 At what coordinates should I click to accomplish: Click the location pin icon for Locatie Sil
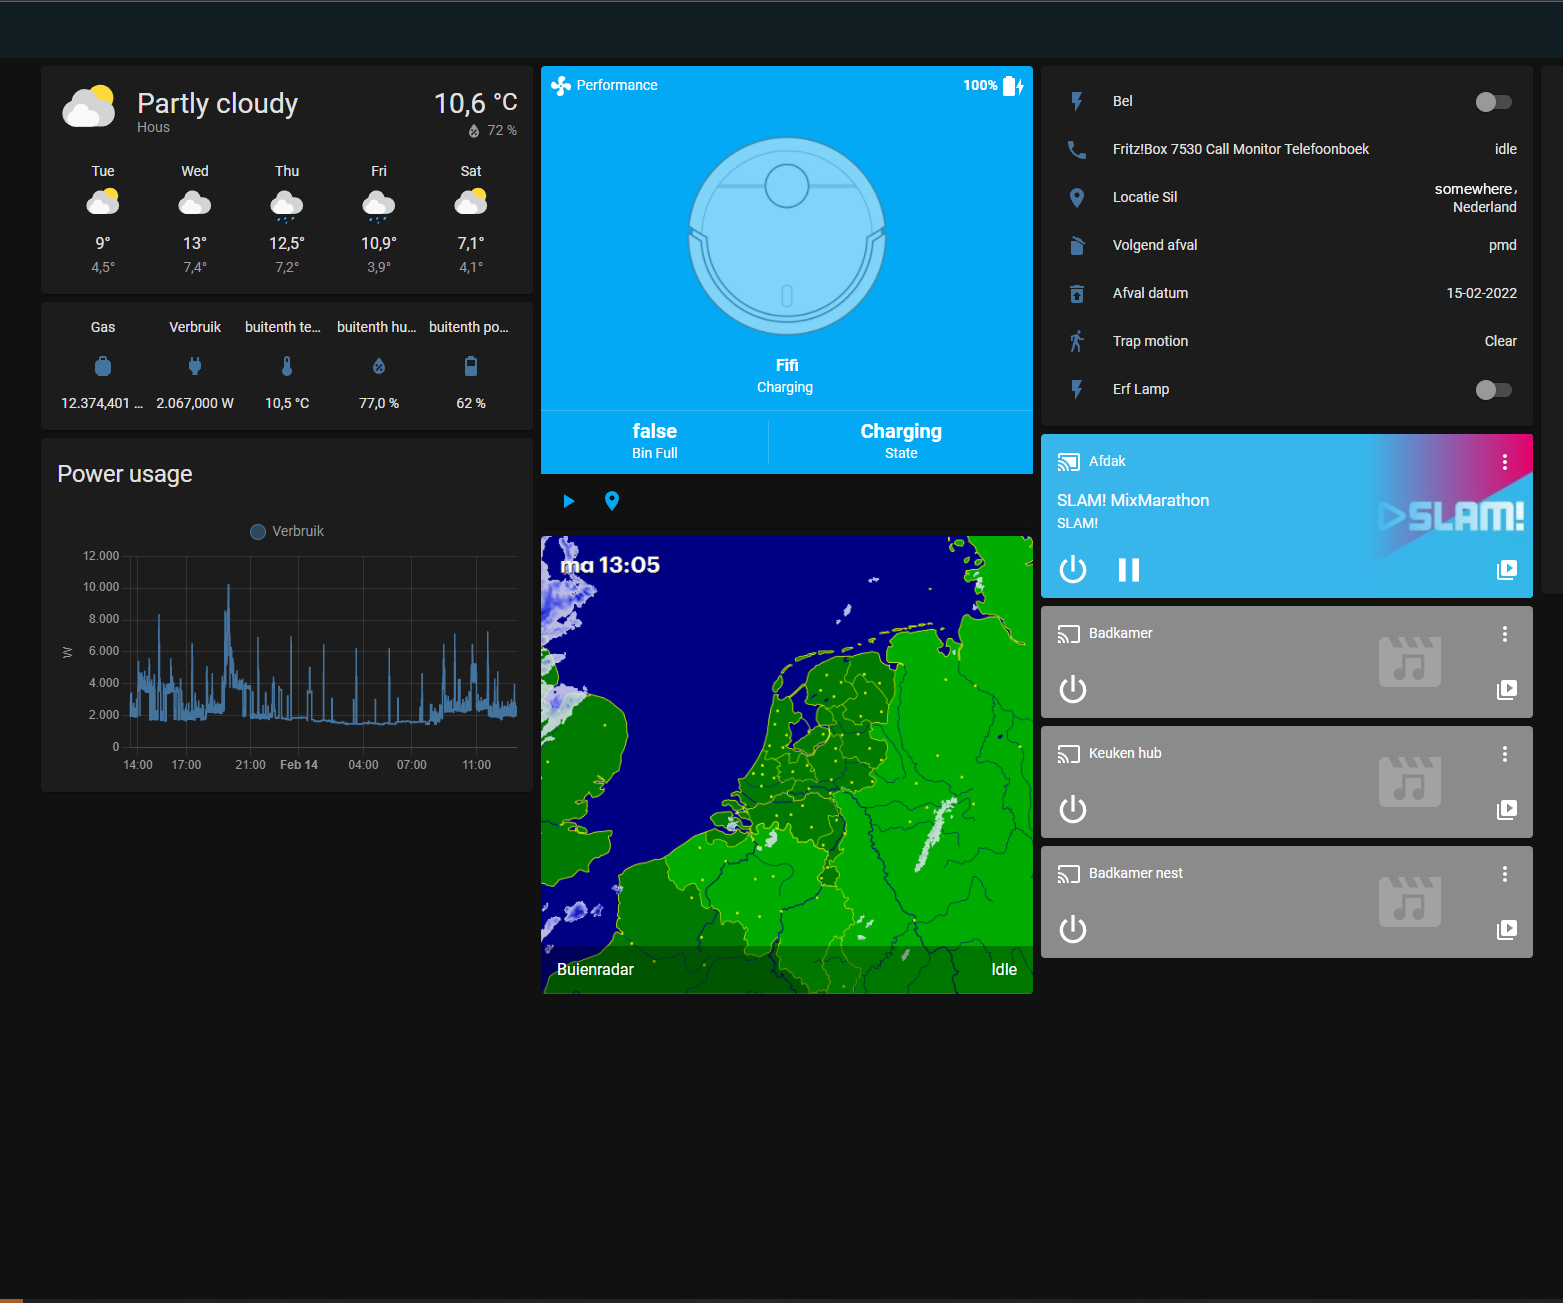(1077, 197)
